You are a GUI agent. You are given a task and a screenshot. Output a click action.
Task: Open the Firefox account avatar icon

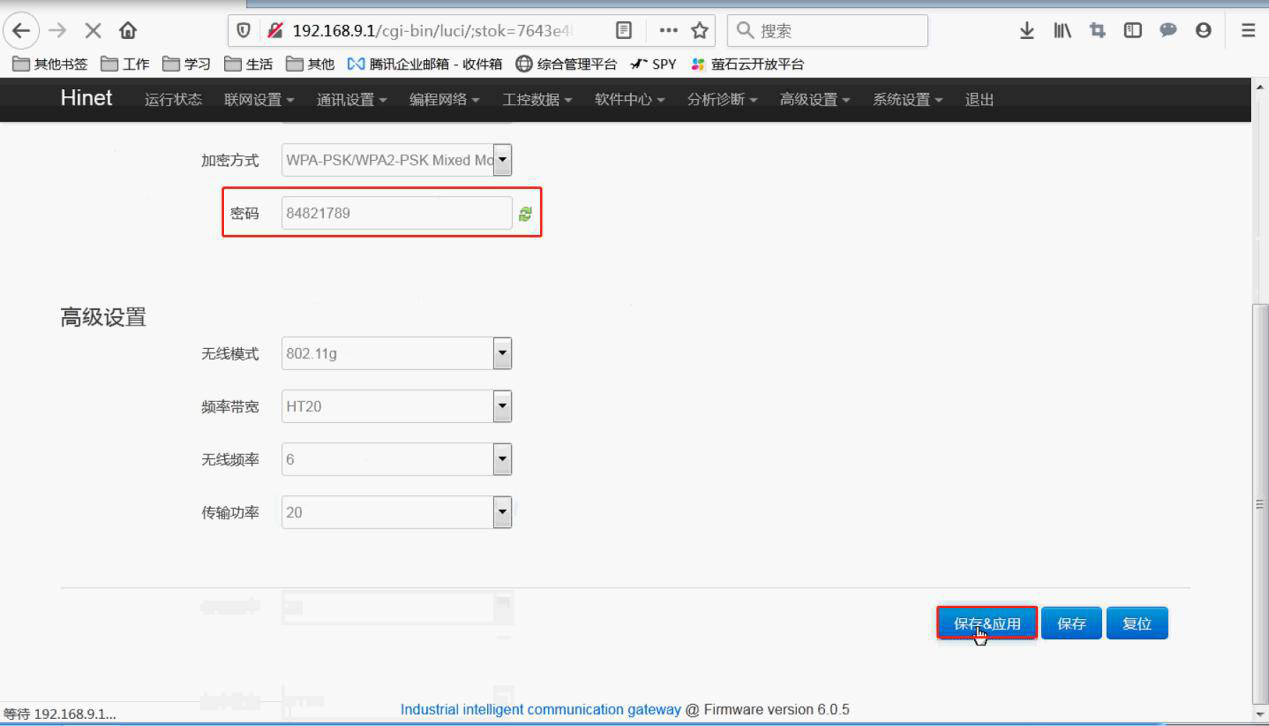click(x=1203, y=31)
